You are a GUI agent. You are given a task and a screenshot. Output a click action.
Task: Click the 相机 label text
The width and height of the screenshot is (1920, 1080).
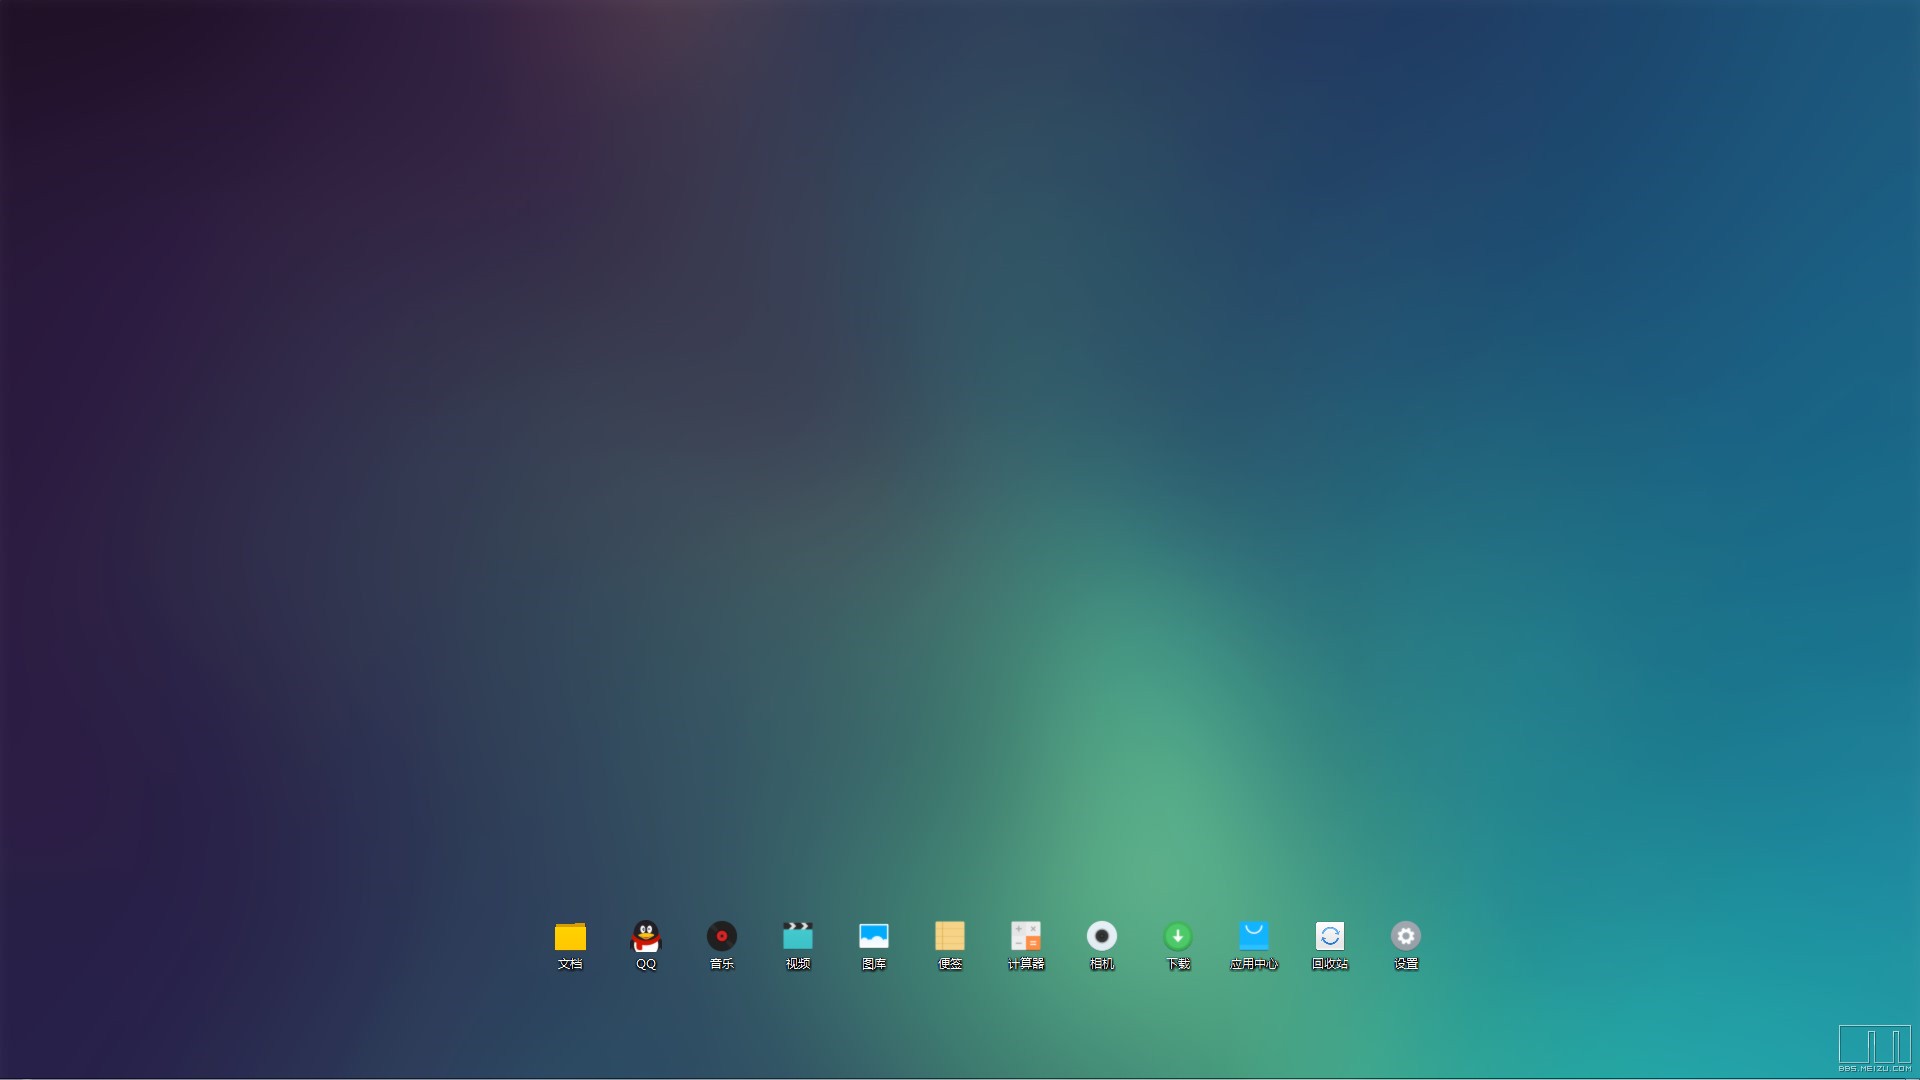(x=1102, y=964)
